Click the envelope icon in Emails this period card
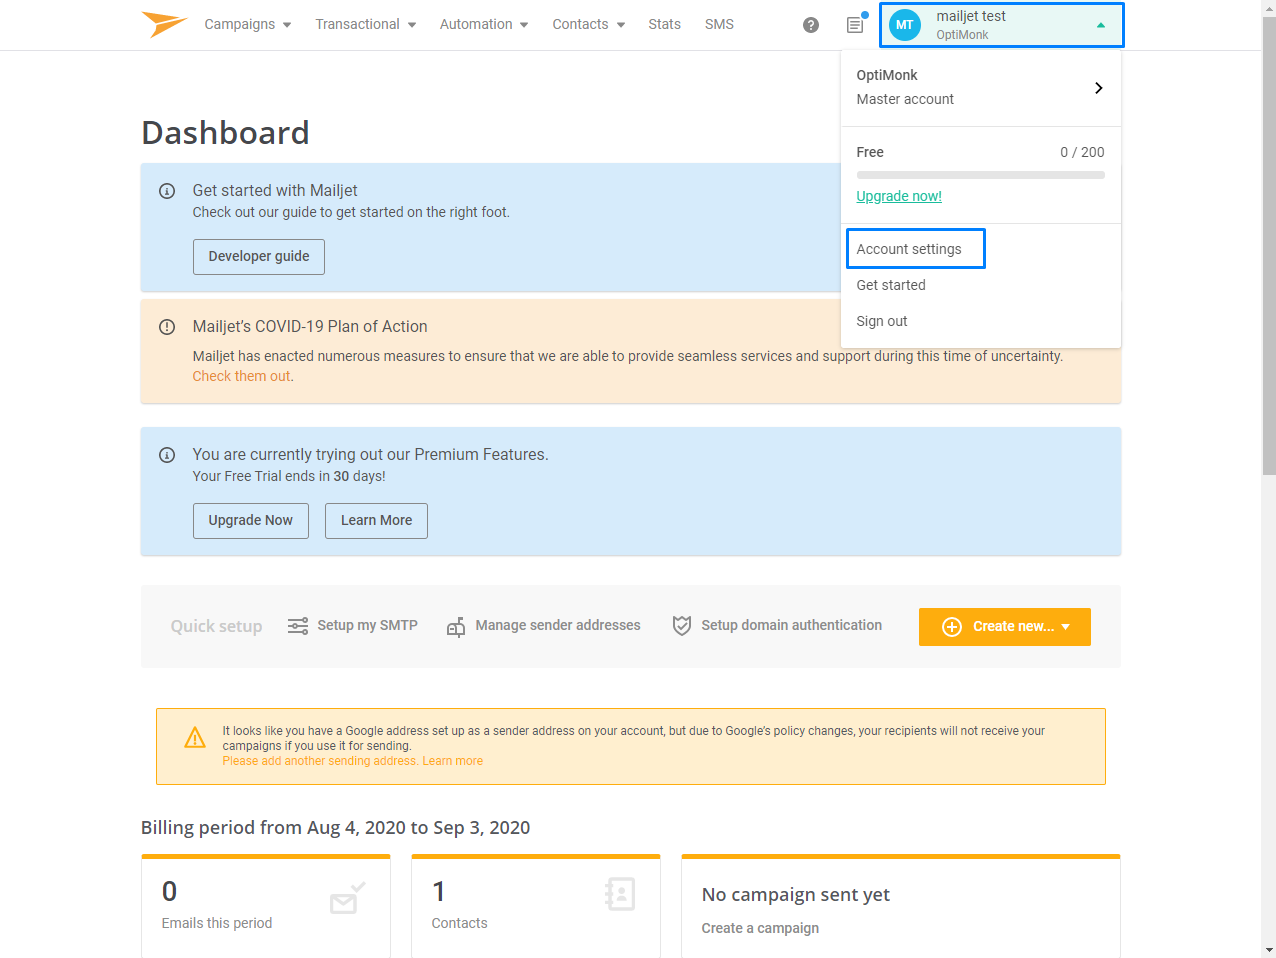 coord(347,898)
